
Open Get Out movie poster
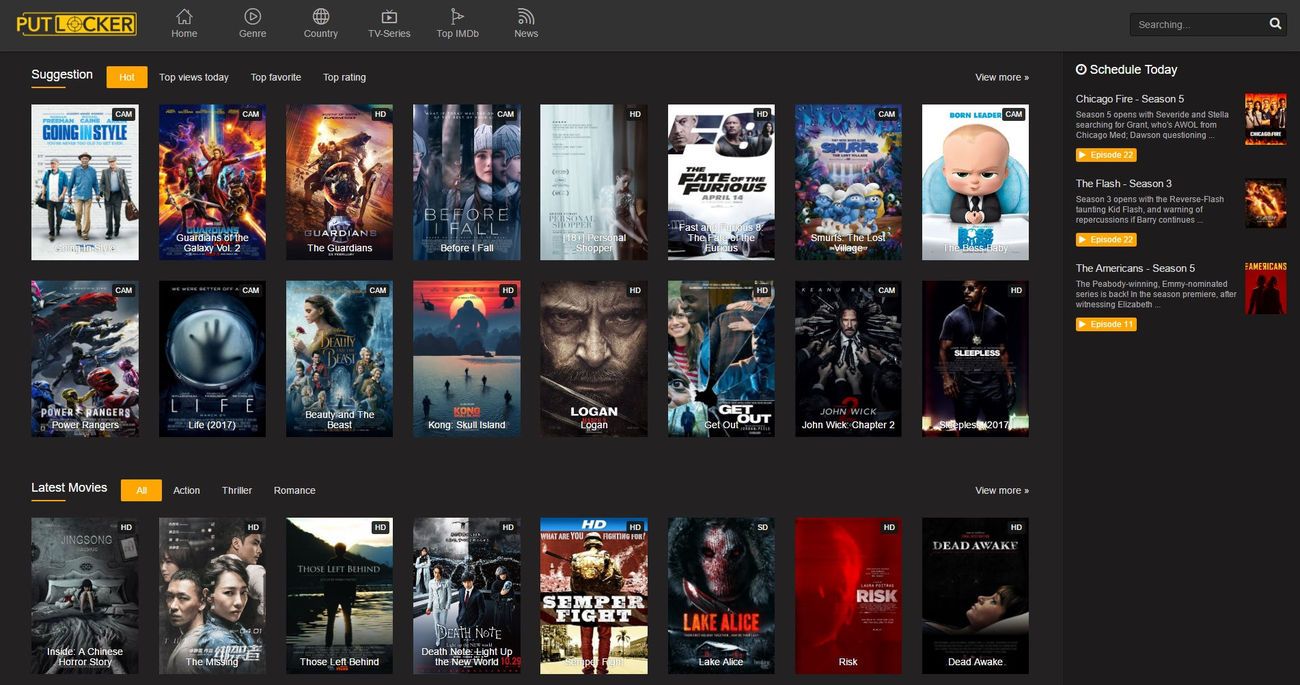click(721, 358)
